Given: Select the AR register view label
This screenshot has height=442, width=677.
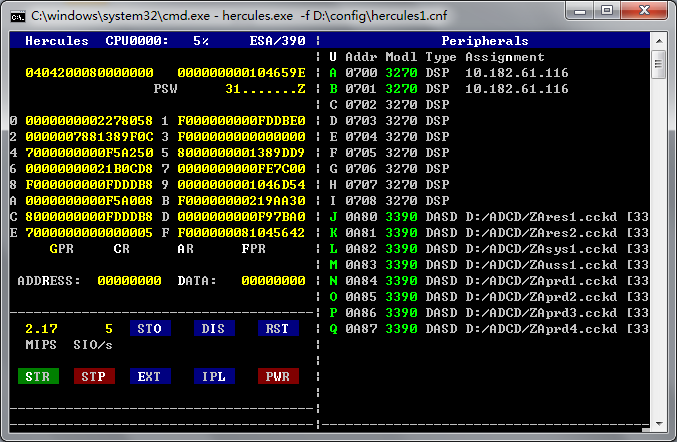Looking at the screenshot, I should (186, 249).
